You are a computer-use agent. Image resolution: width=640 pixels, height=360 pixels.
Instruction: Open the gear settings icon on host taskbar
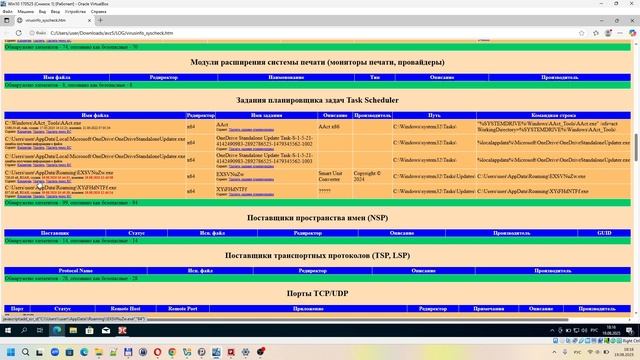pyautogui.click(x=246, y=352)
